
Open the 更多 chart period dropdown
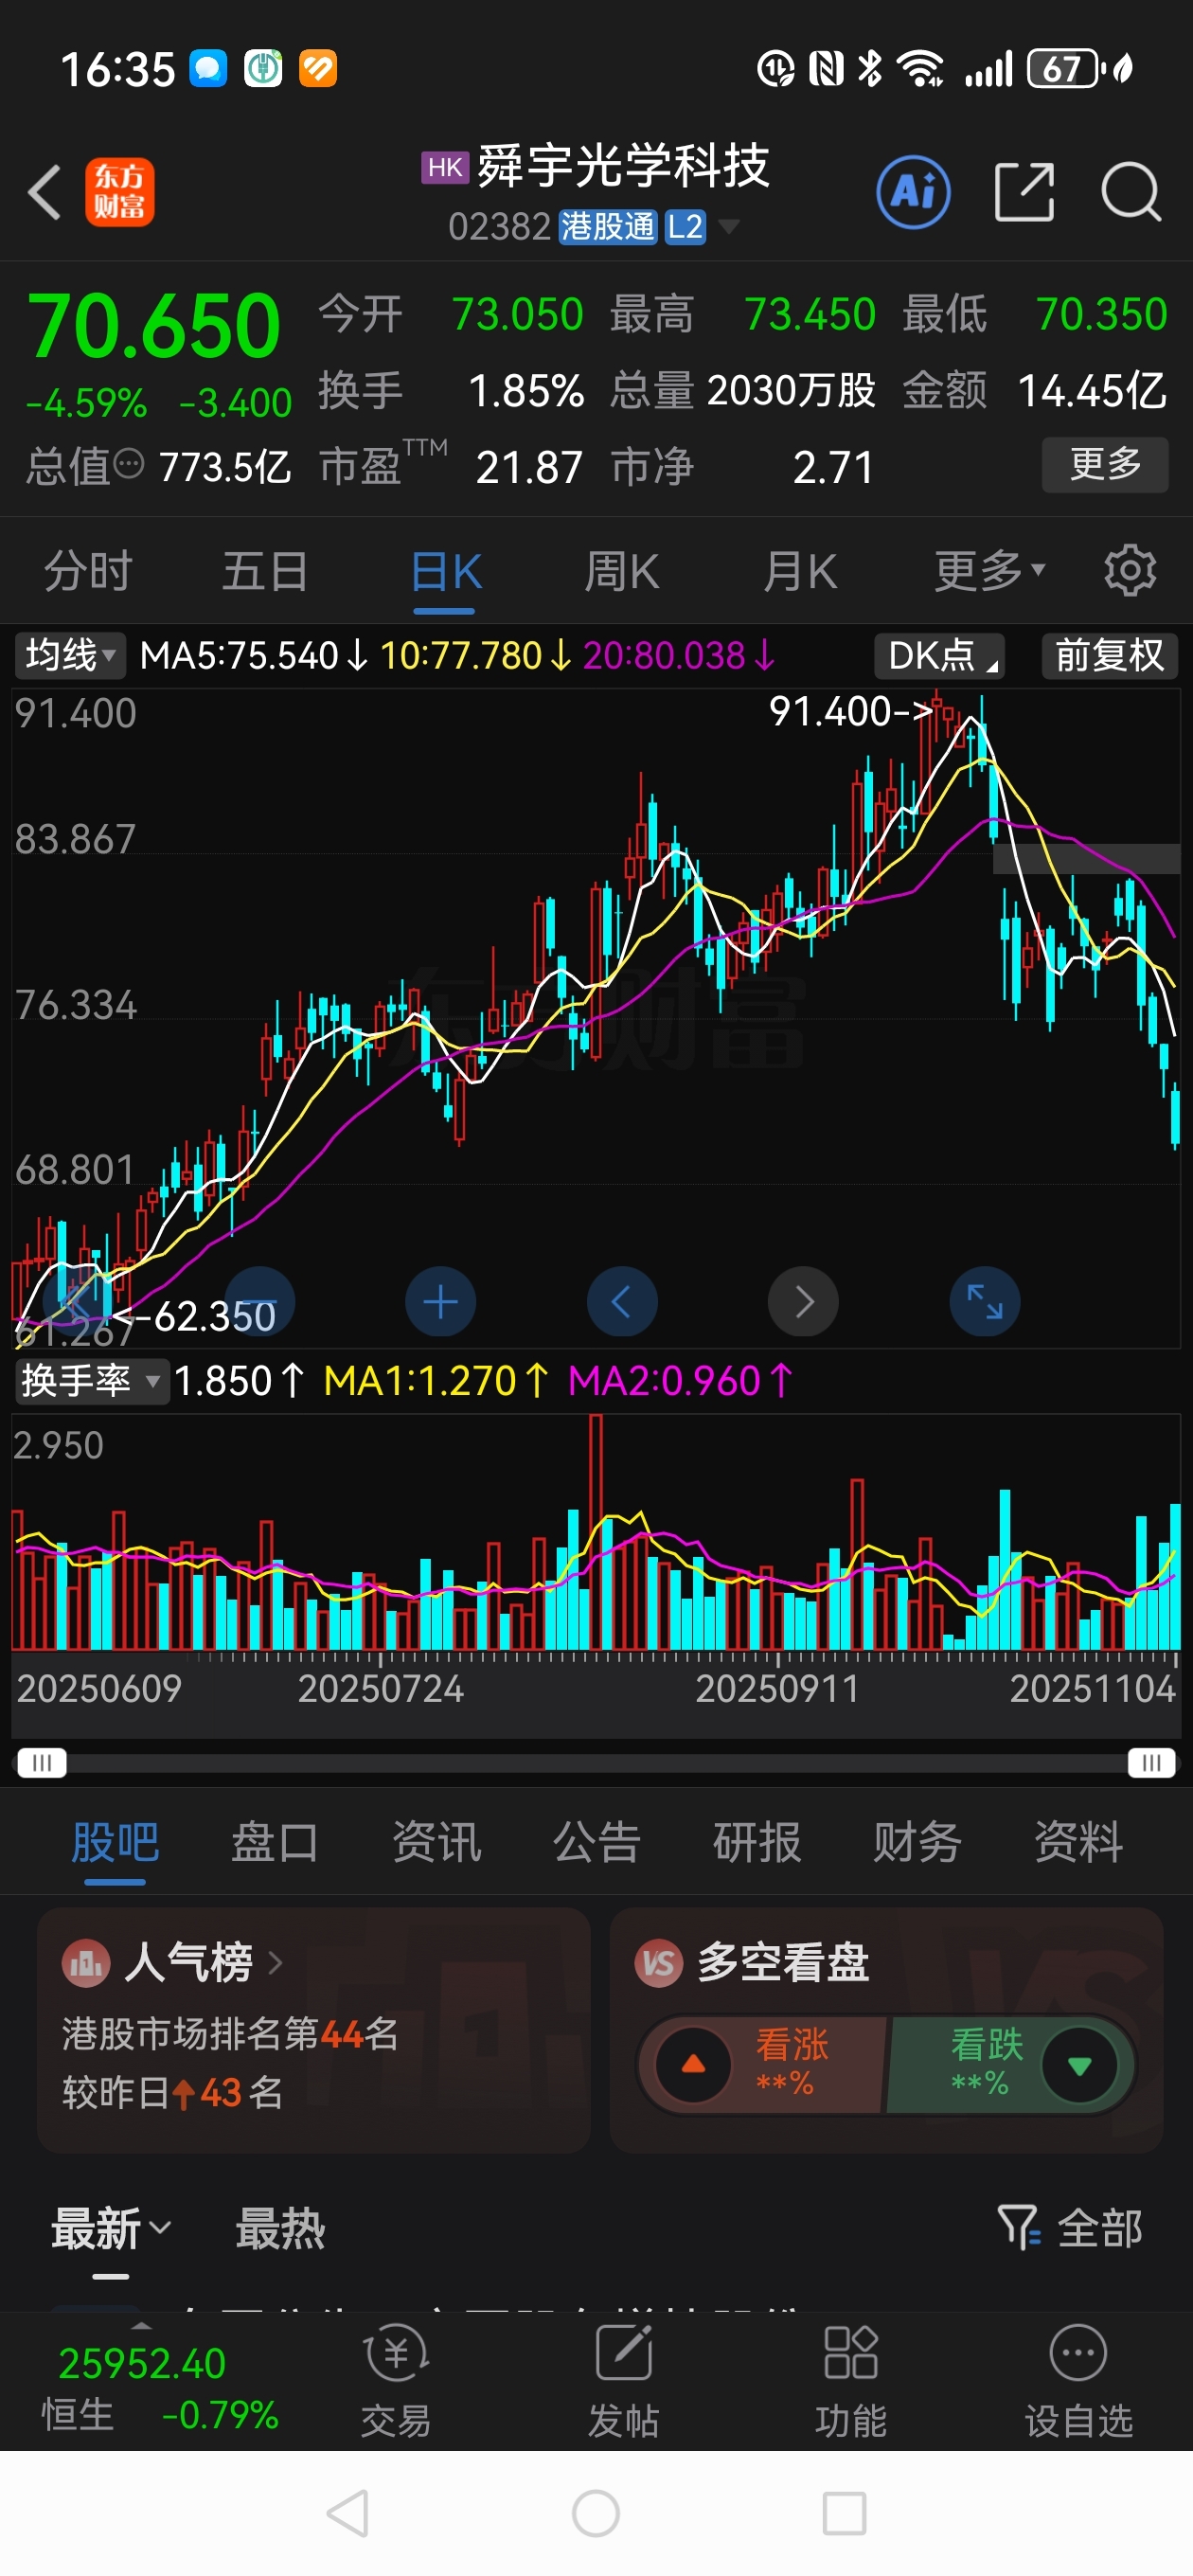tap(990, 571)
